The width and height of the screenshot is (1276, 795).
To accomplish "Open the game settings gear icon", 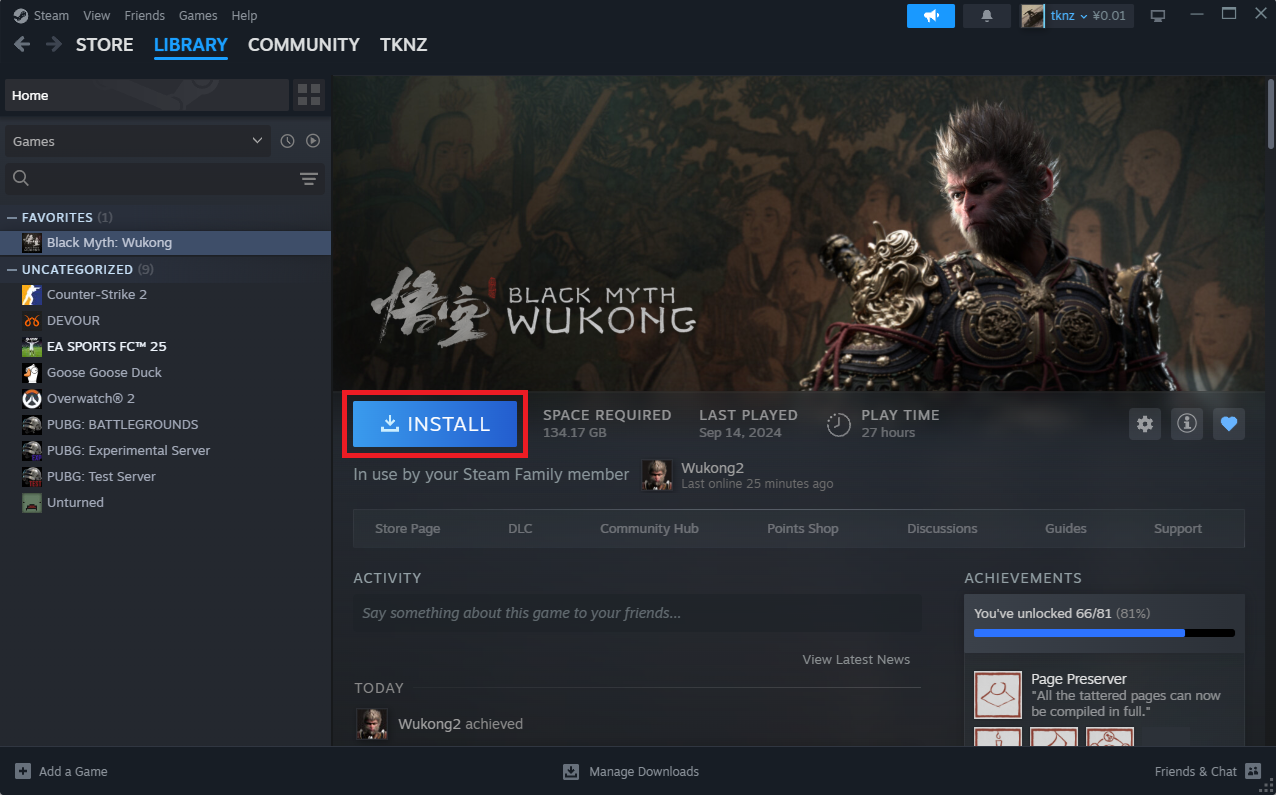I will coord(1144,424).
